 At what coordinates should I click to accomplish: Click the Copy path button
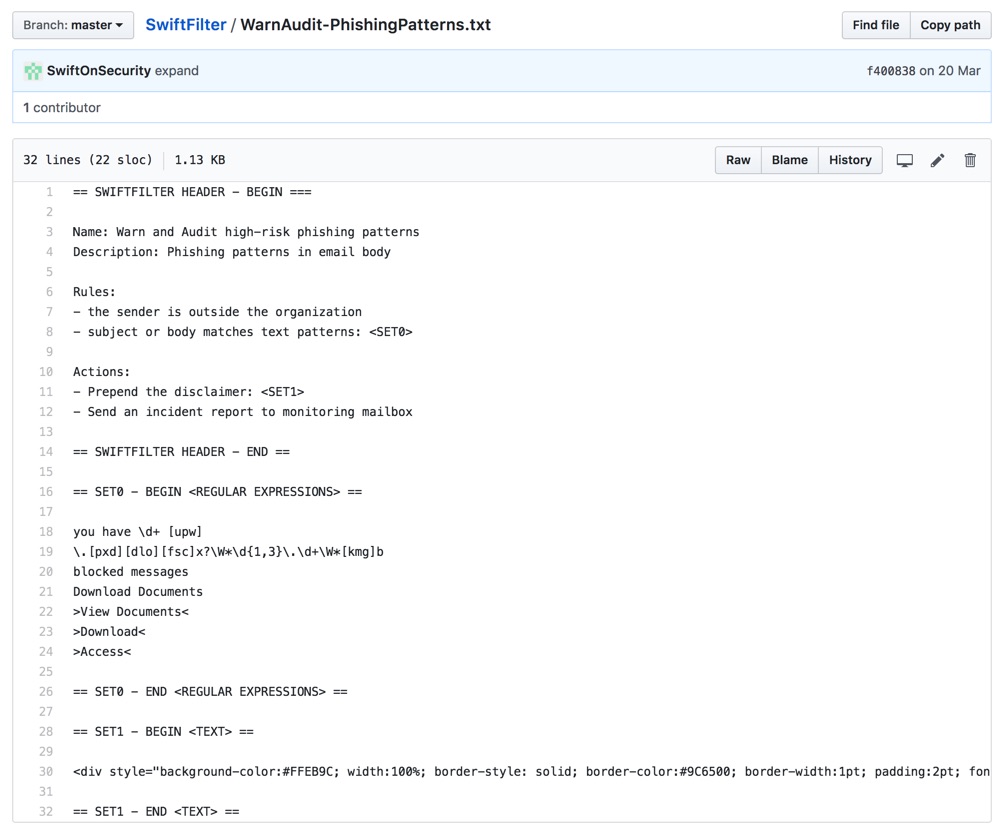click(x=950, y=24)
